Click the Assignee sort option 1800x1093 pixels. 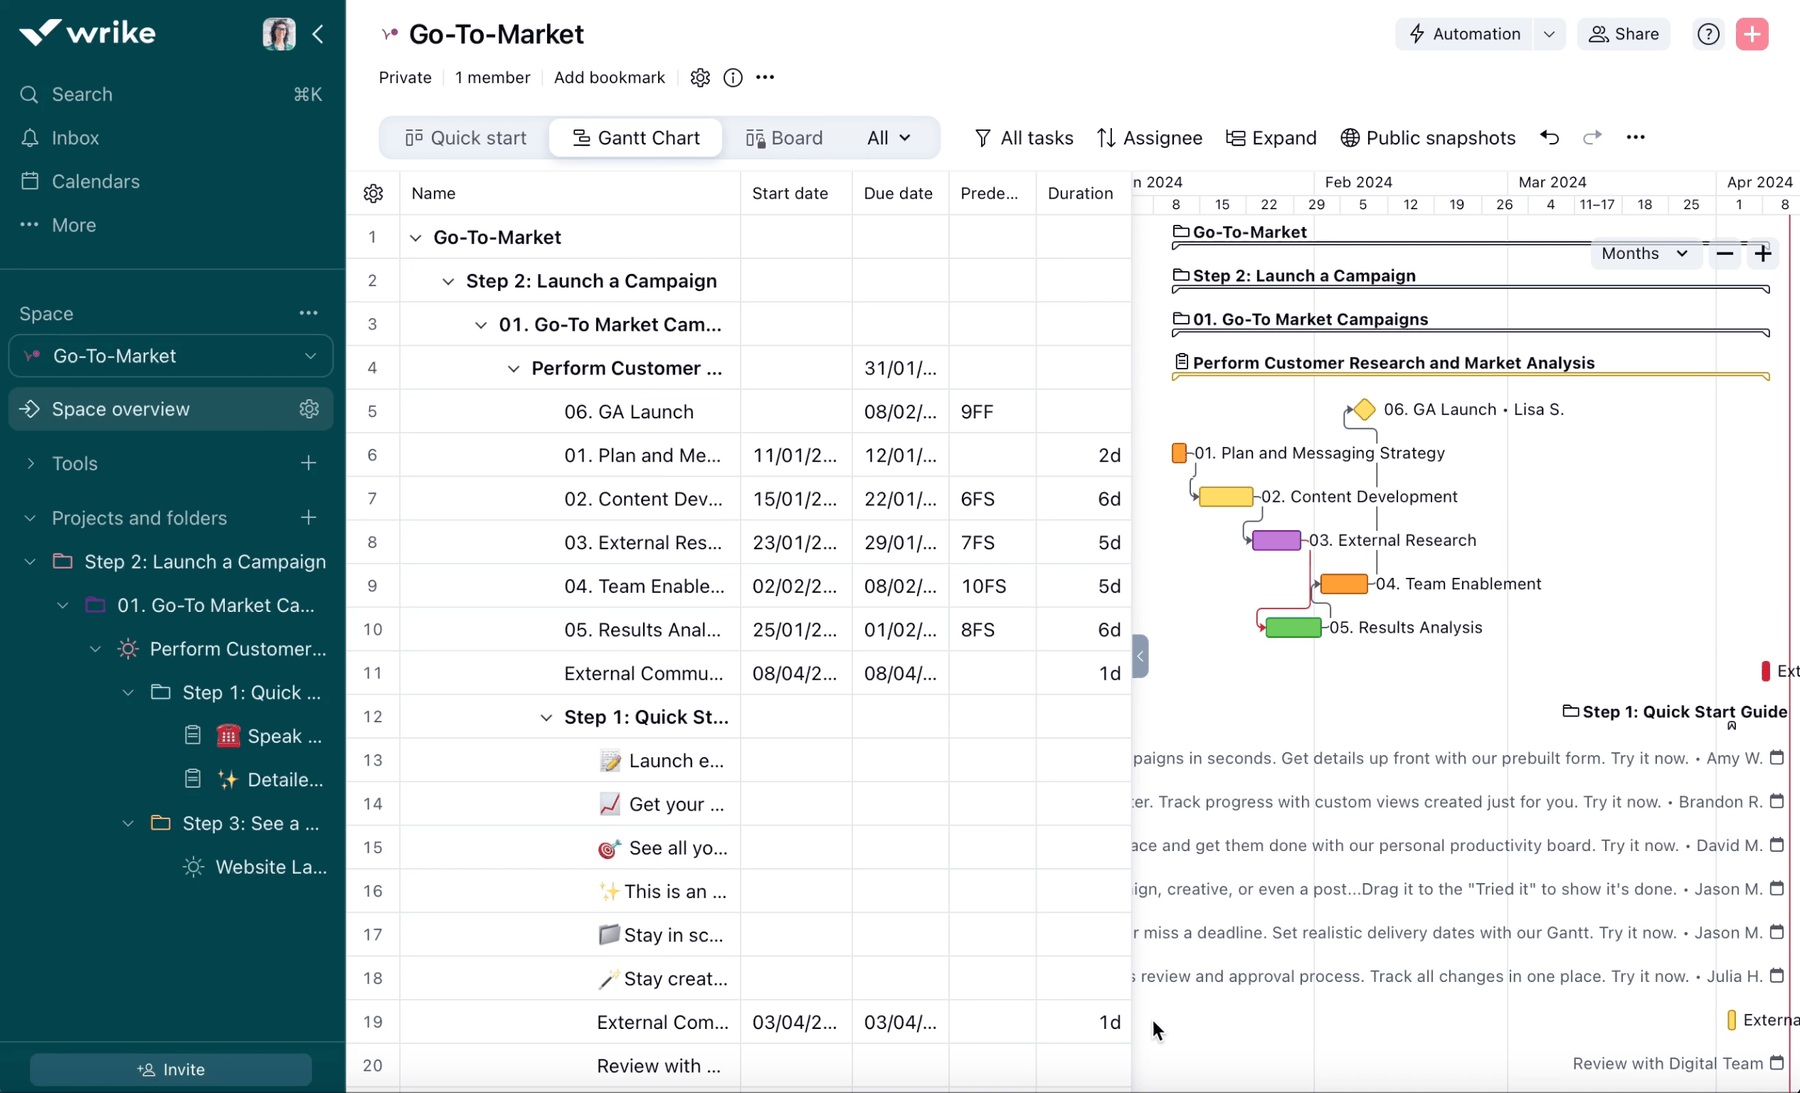click(1149, 138)
